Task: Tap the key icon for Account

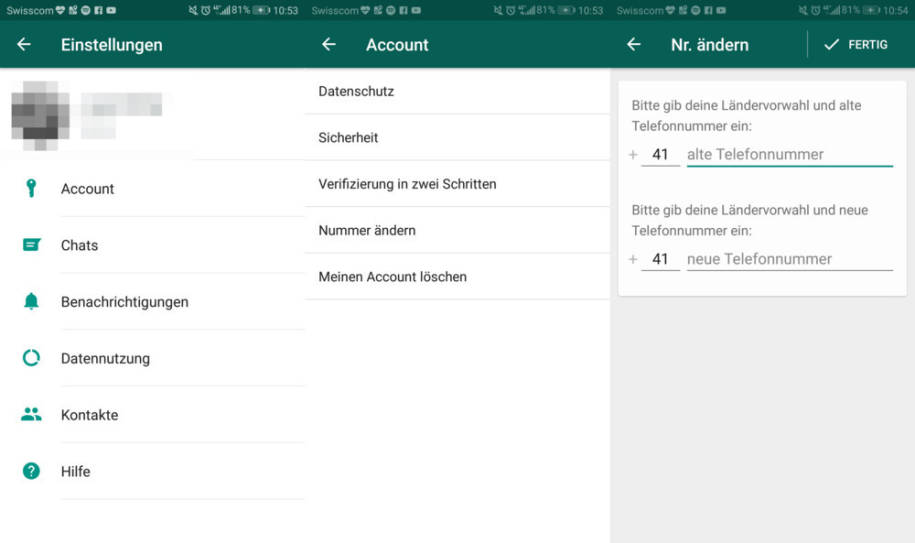Action: pos(31,189)
